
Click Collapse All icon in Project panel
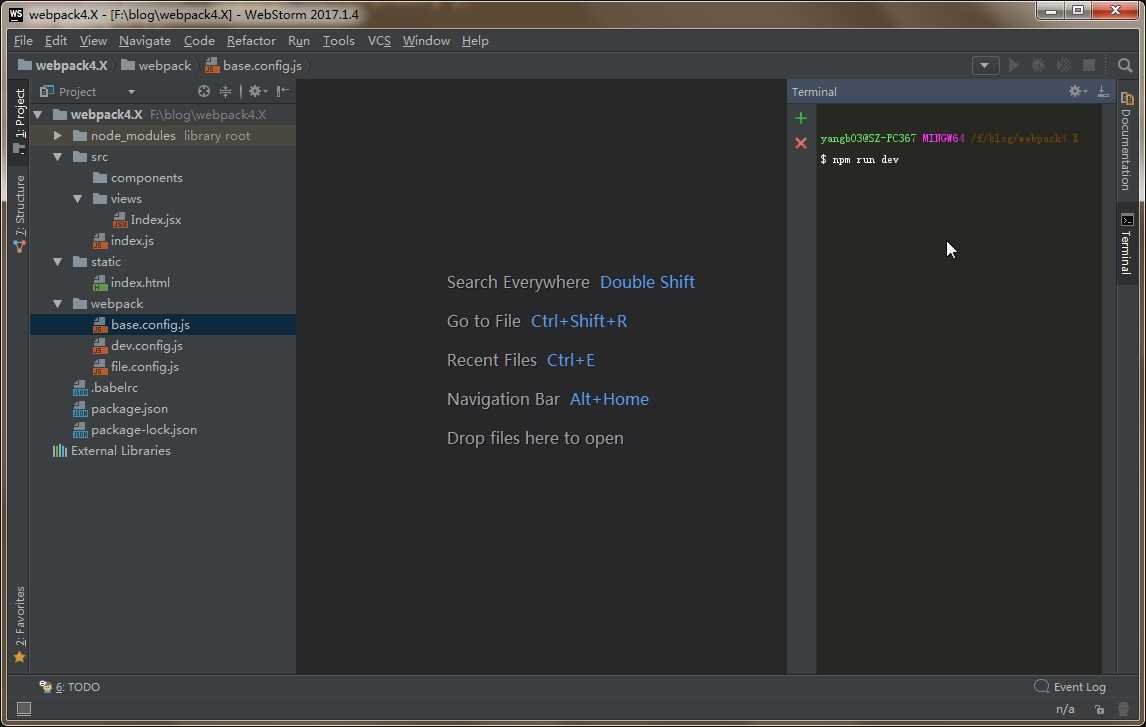coord(226,91)
